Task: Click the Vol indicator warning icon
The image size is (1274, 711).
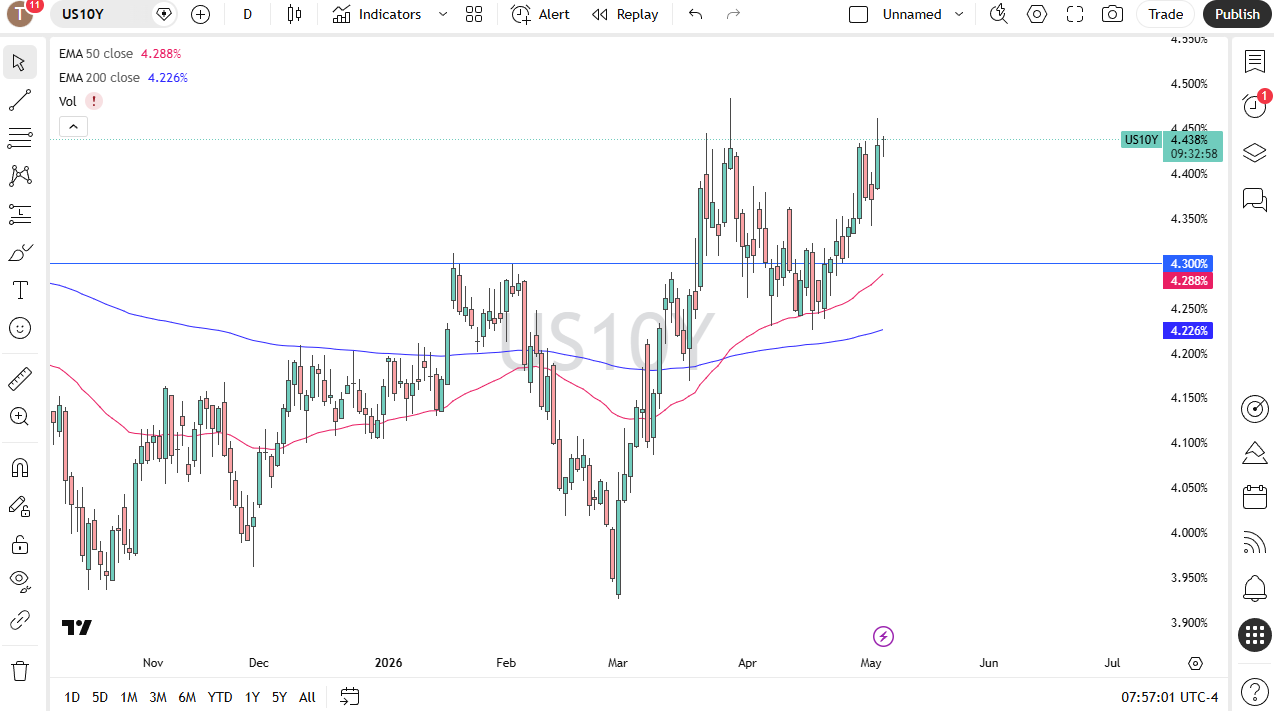Action: point(93,101)
